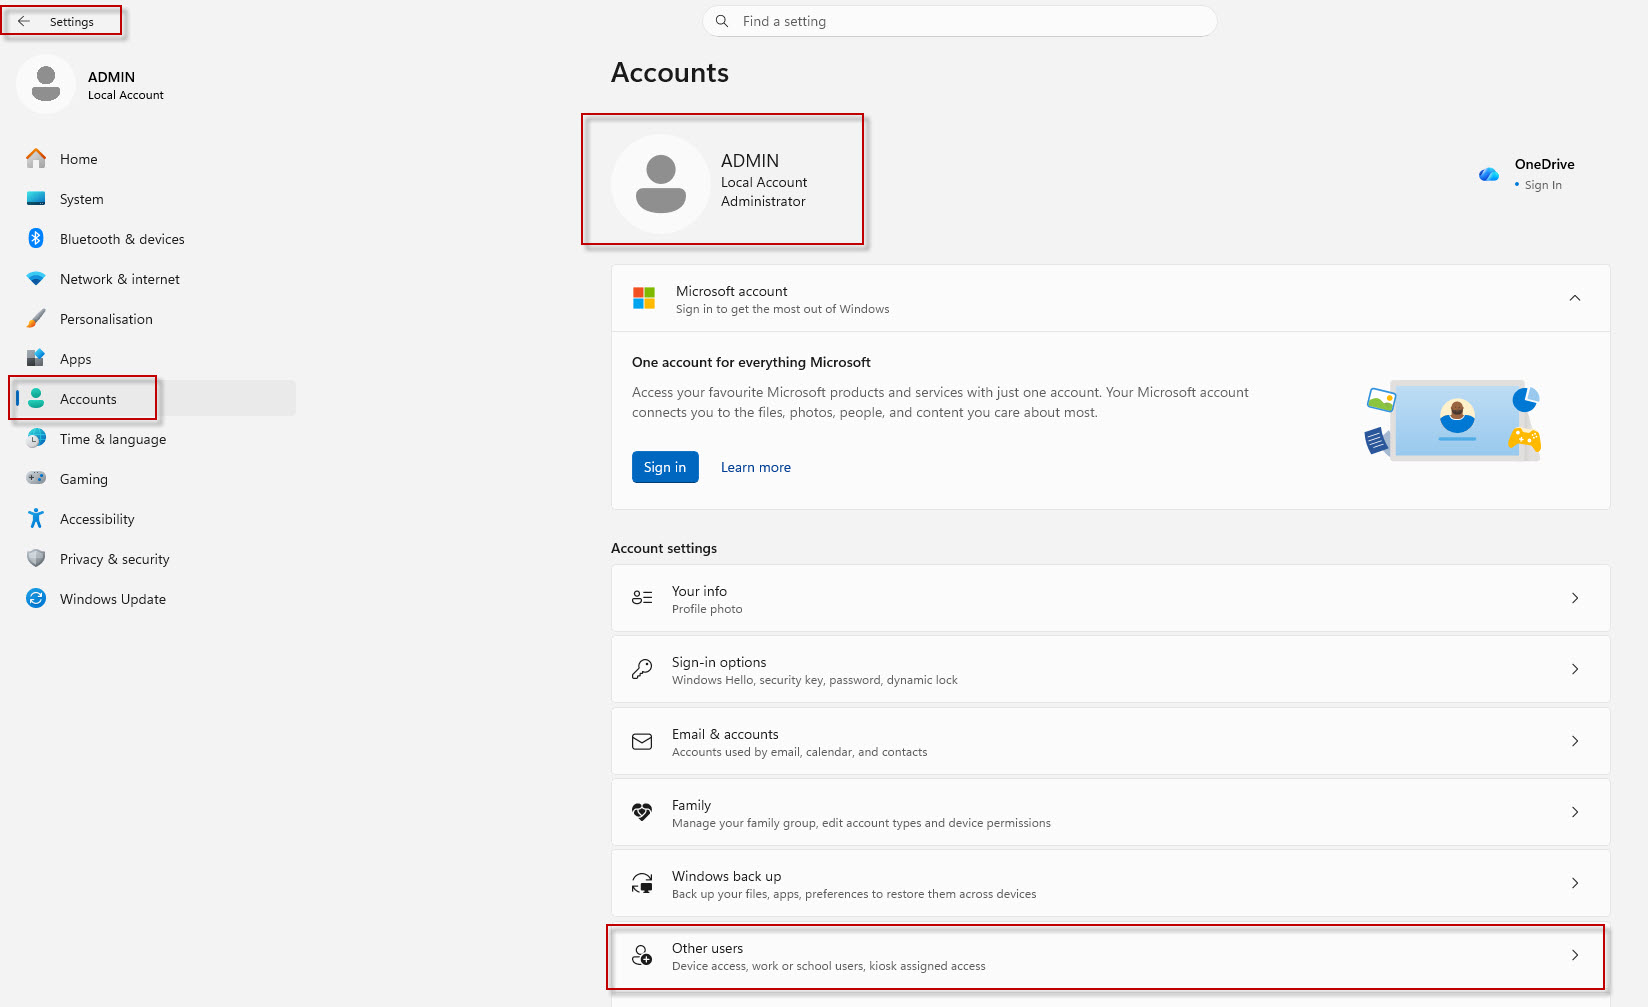Open Email & accounts via its chevron
1648x1007 pixels.
click(x=1575, y=741)
